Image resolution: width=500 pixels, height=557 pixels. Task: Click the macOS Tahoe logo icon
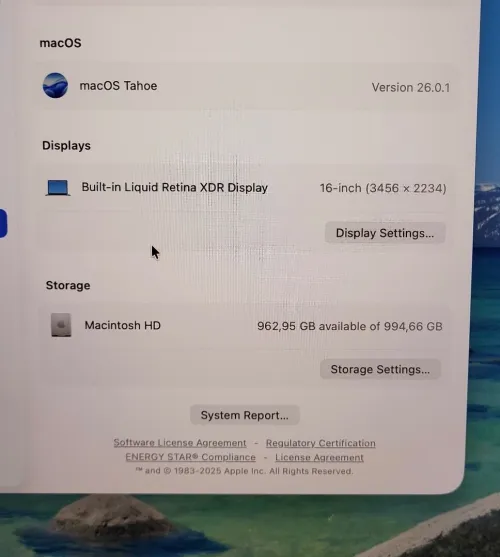55,85
